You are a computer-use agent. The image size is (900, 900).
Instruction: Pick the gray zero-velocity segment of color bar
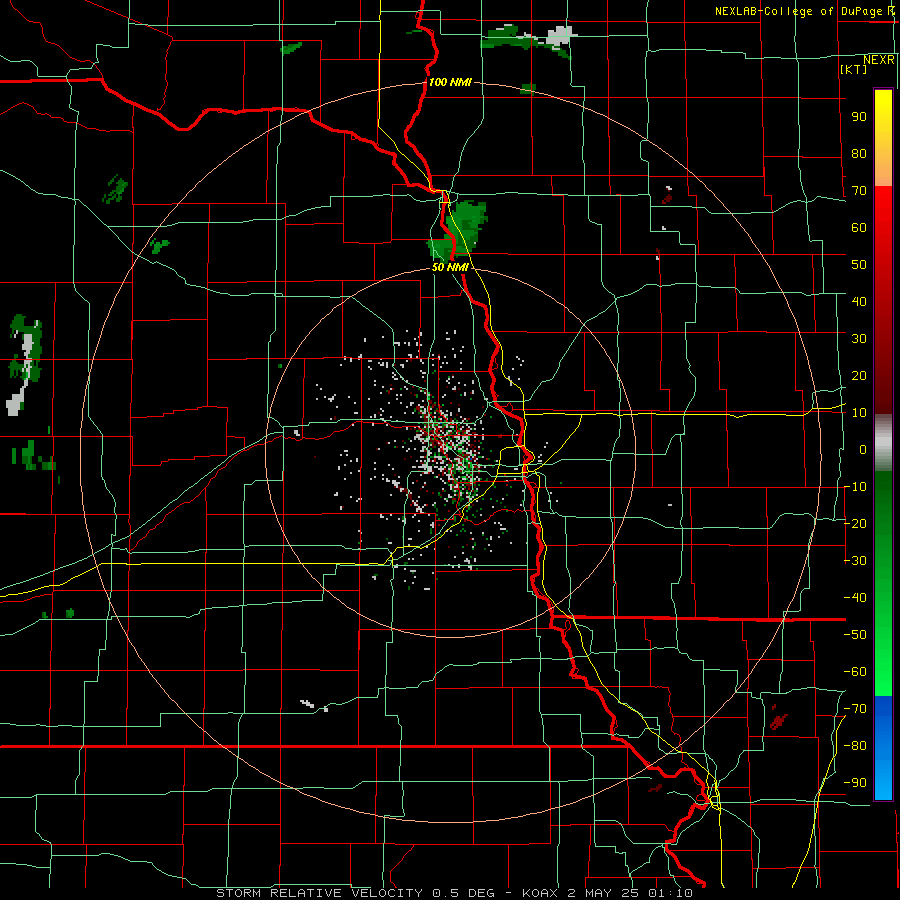point(883,443)
